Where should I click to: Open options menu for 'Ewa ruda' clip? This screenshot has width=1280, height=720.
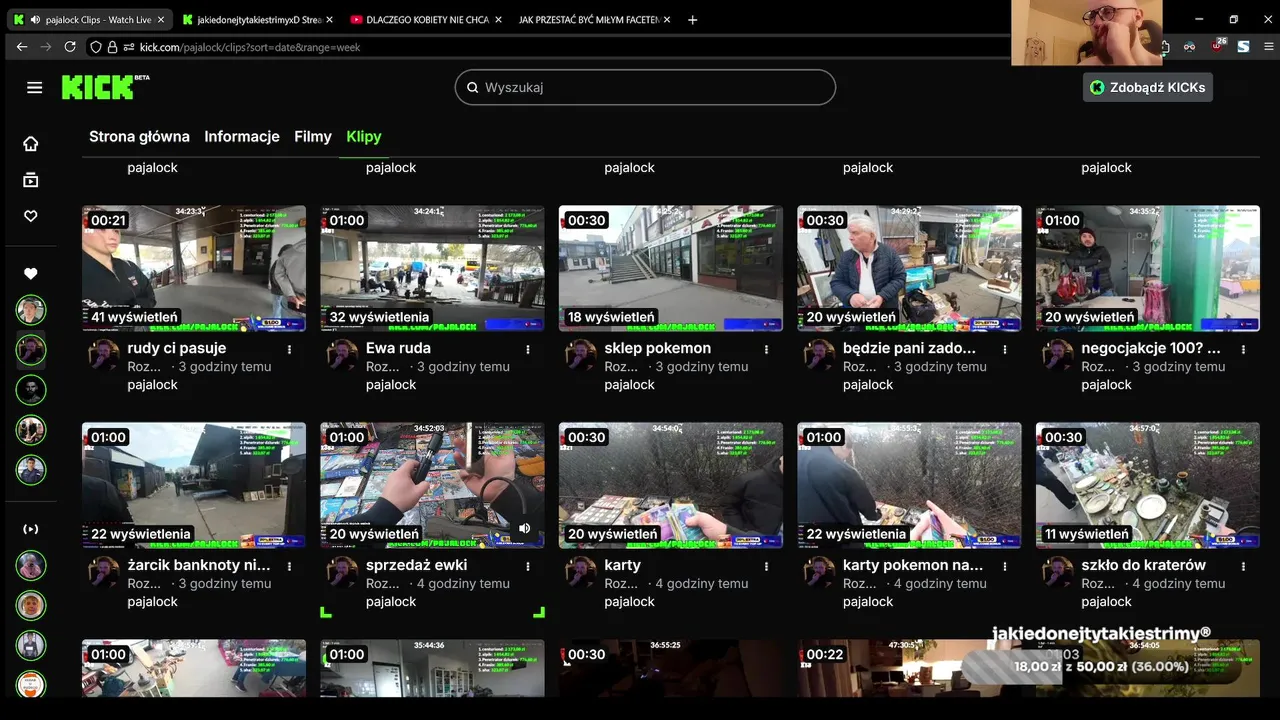tap(528, 349)
